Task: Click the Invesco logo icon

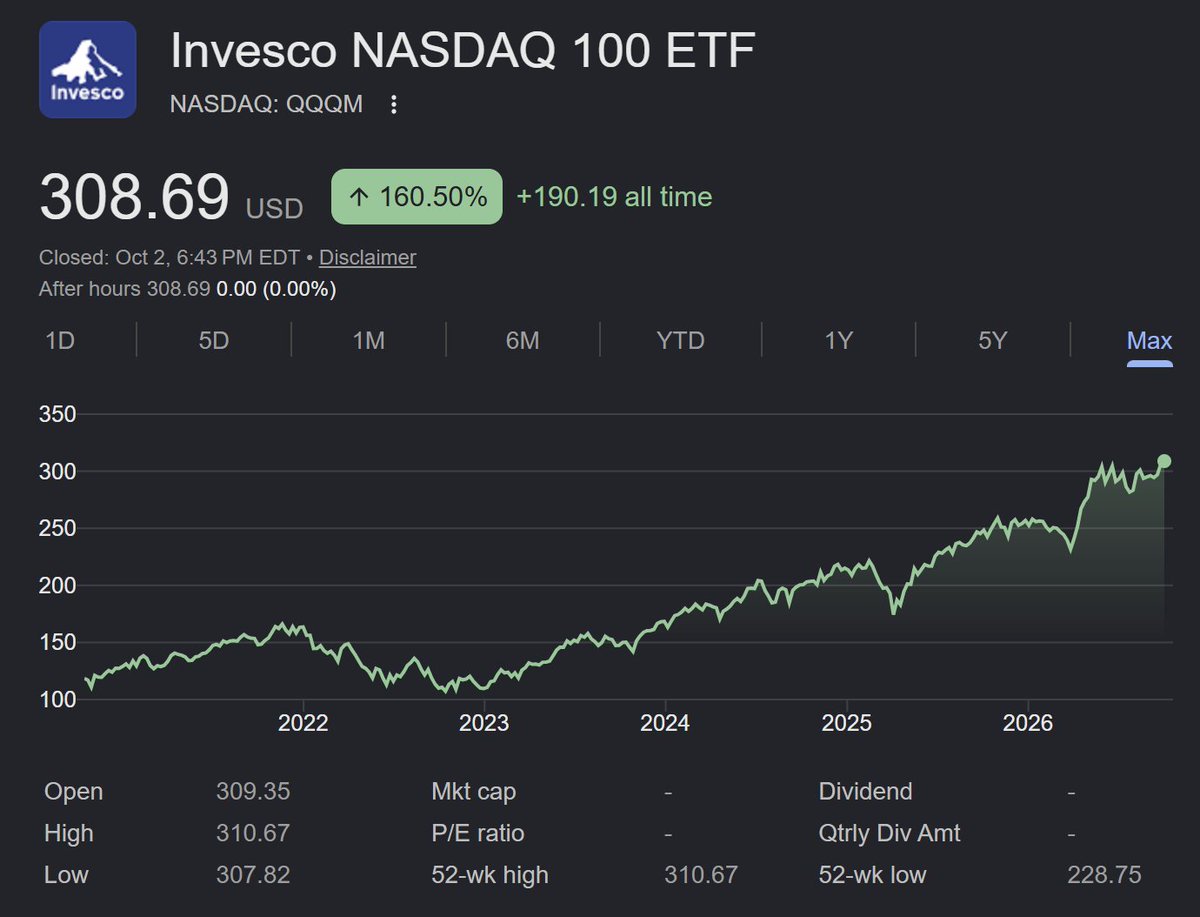Action: pos(87,69)
